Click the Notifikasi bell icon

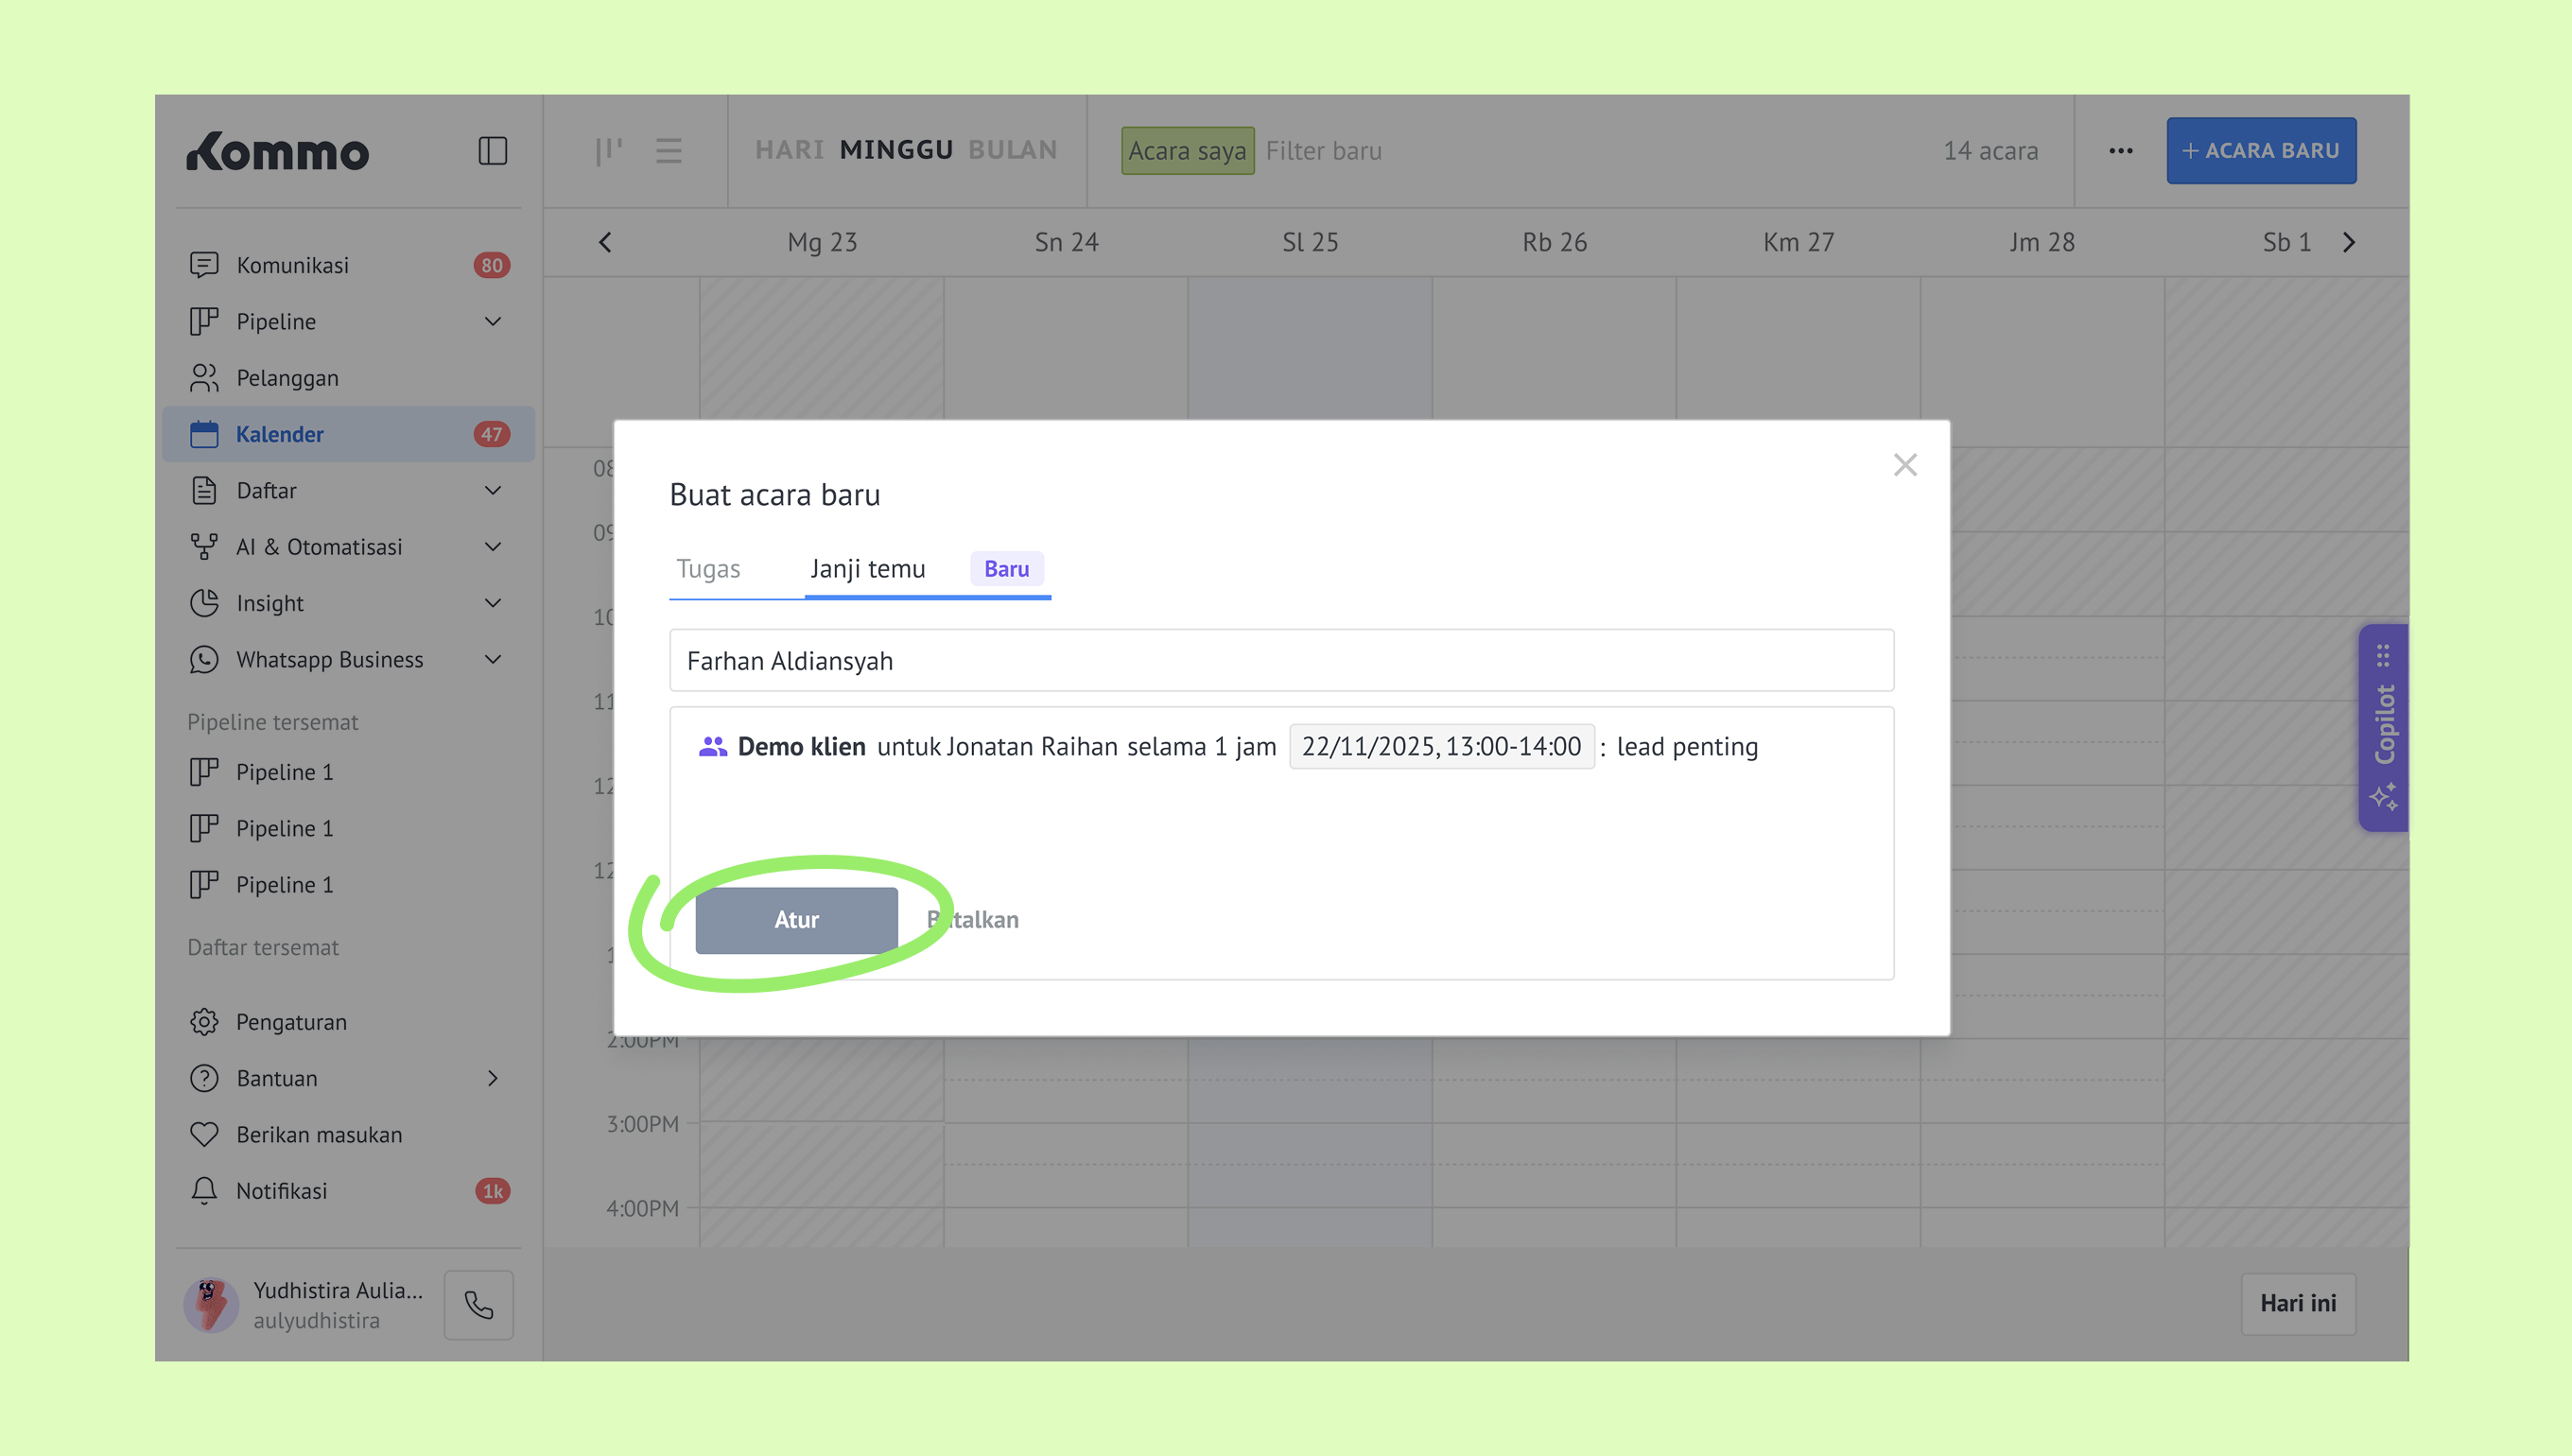point(204,1191)
